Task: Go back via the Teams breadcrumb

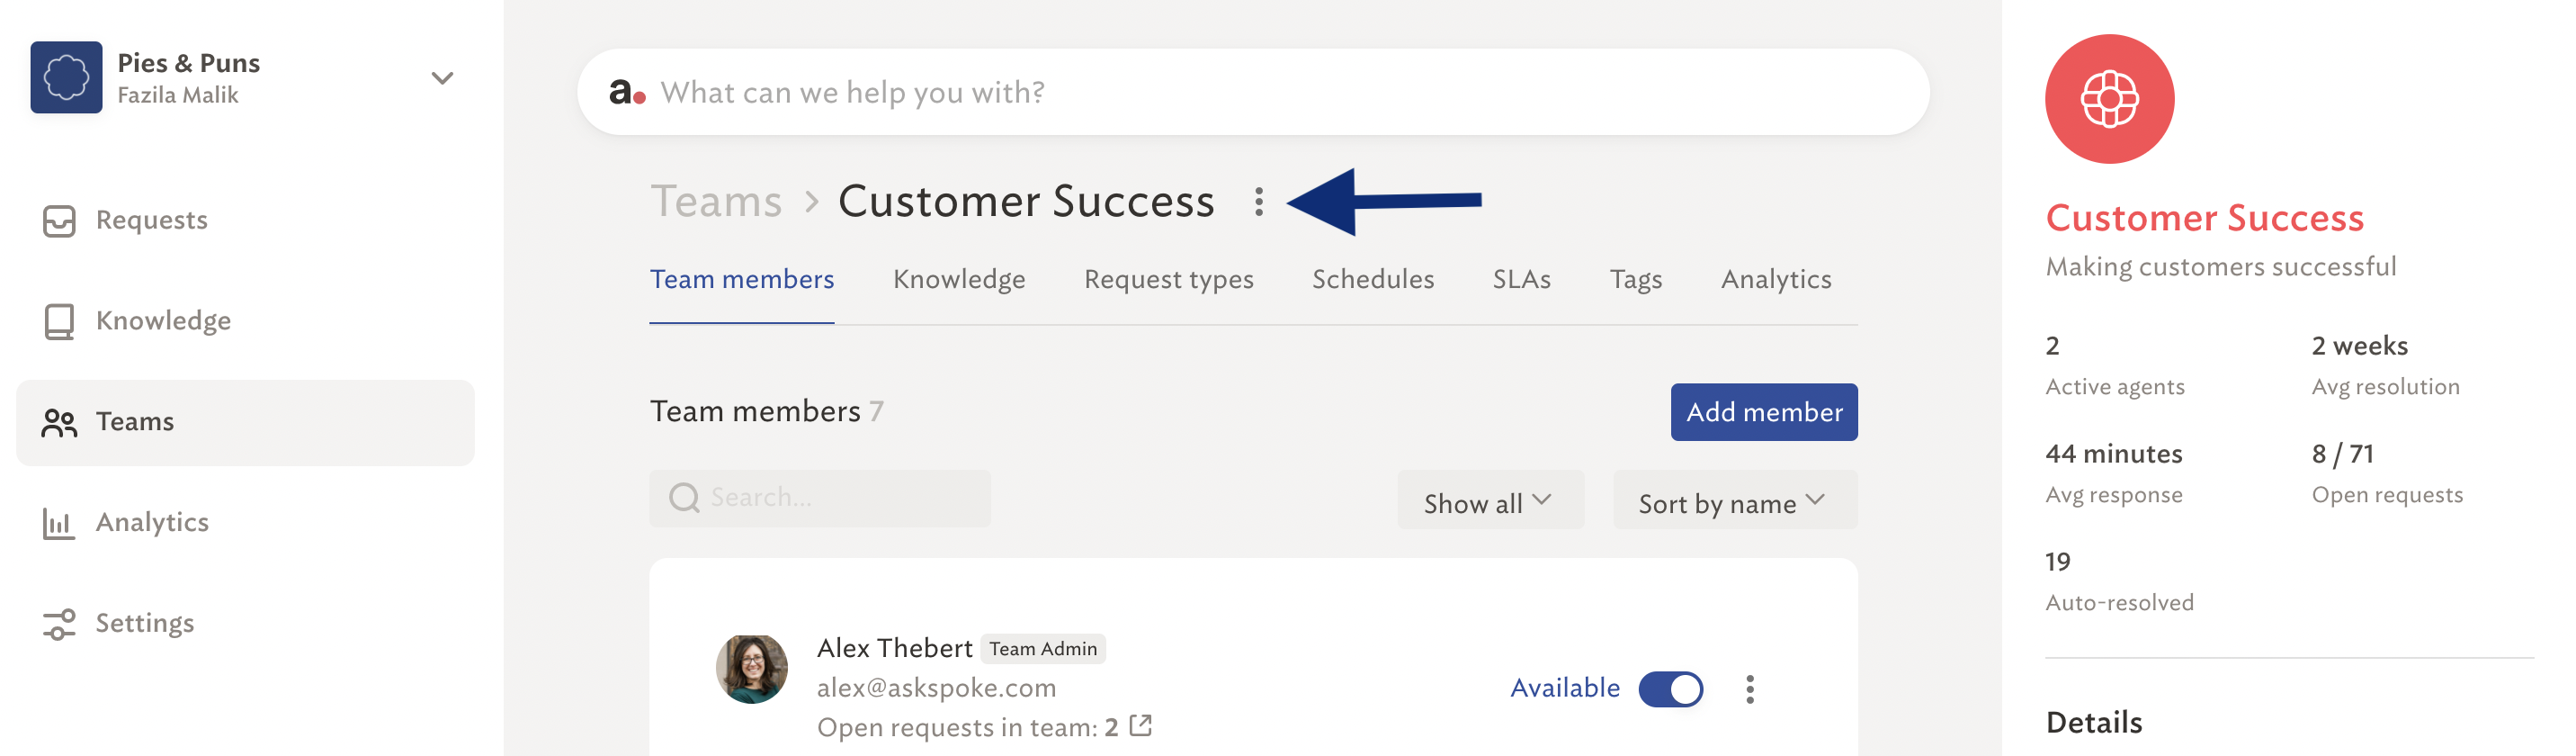Action: 716,201
